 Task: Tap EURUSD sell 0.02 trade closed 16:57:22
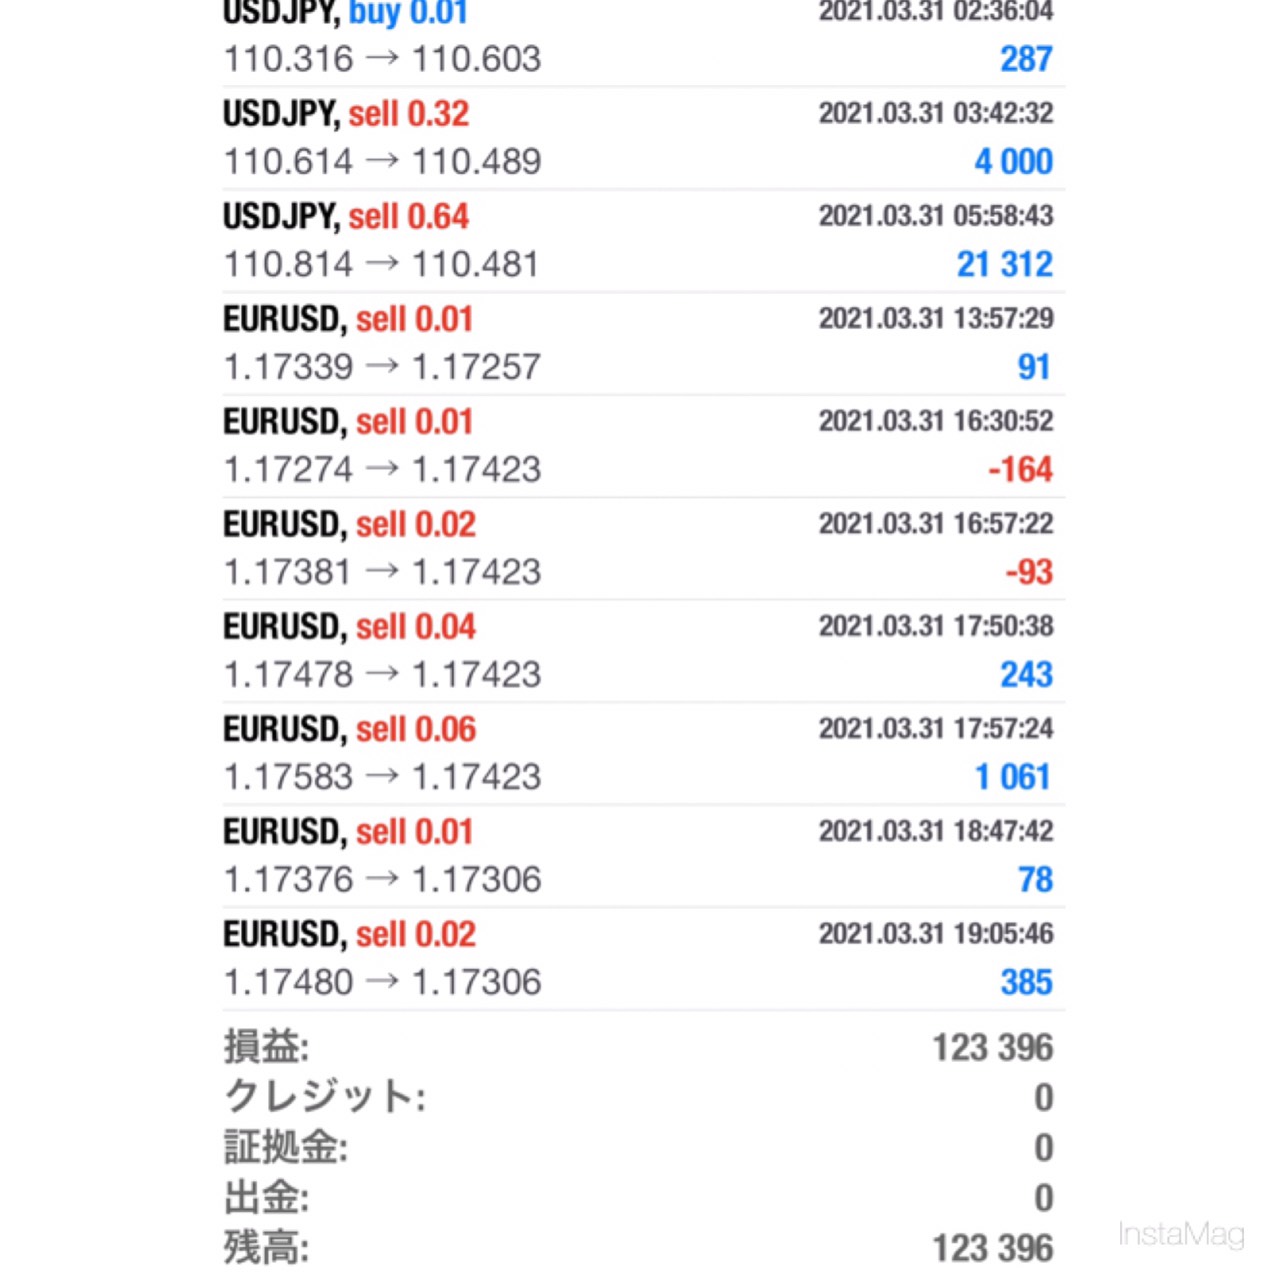[x=640, y=548]
